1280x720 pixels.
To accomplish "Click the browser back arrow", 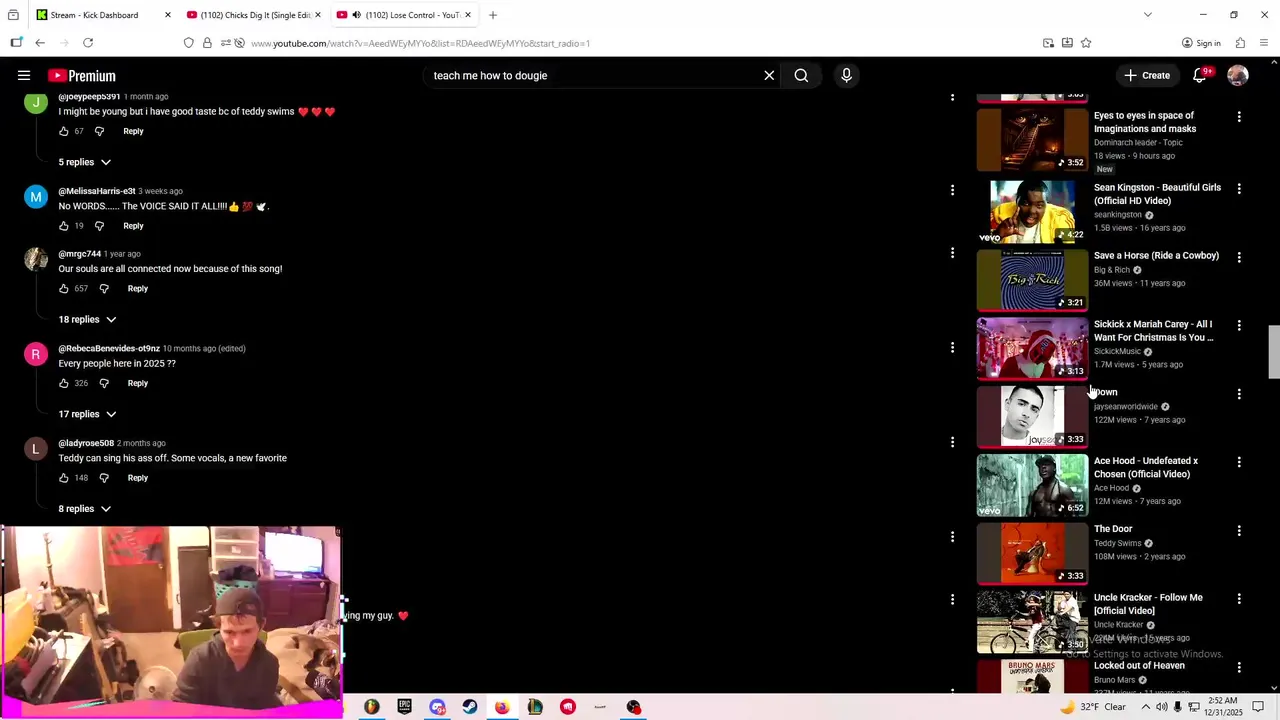I will (40, 43).
